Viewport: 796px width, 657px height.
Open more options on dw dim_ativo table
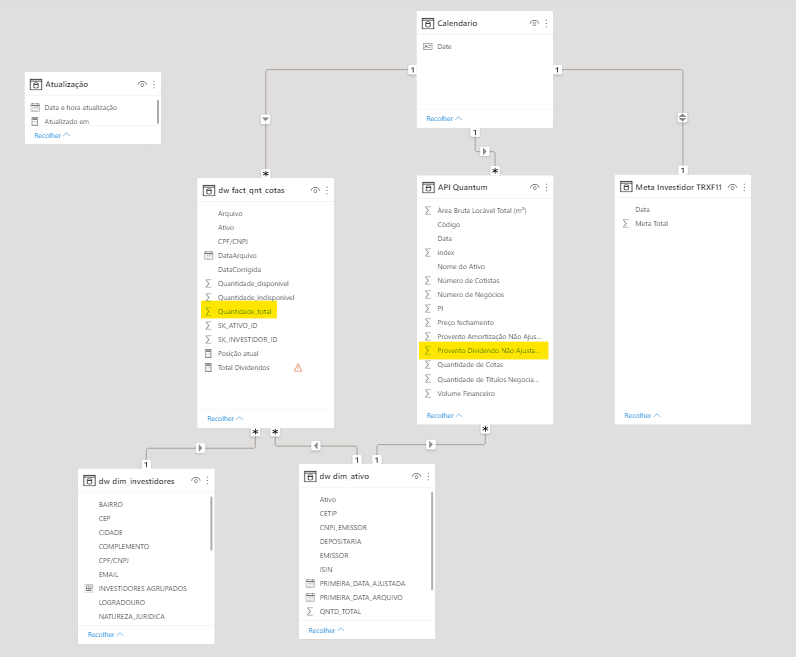pos(428,476)
